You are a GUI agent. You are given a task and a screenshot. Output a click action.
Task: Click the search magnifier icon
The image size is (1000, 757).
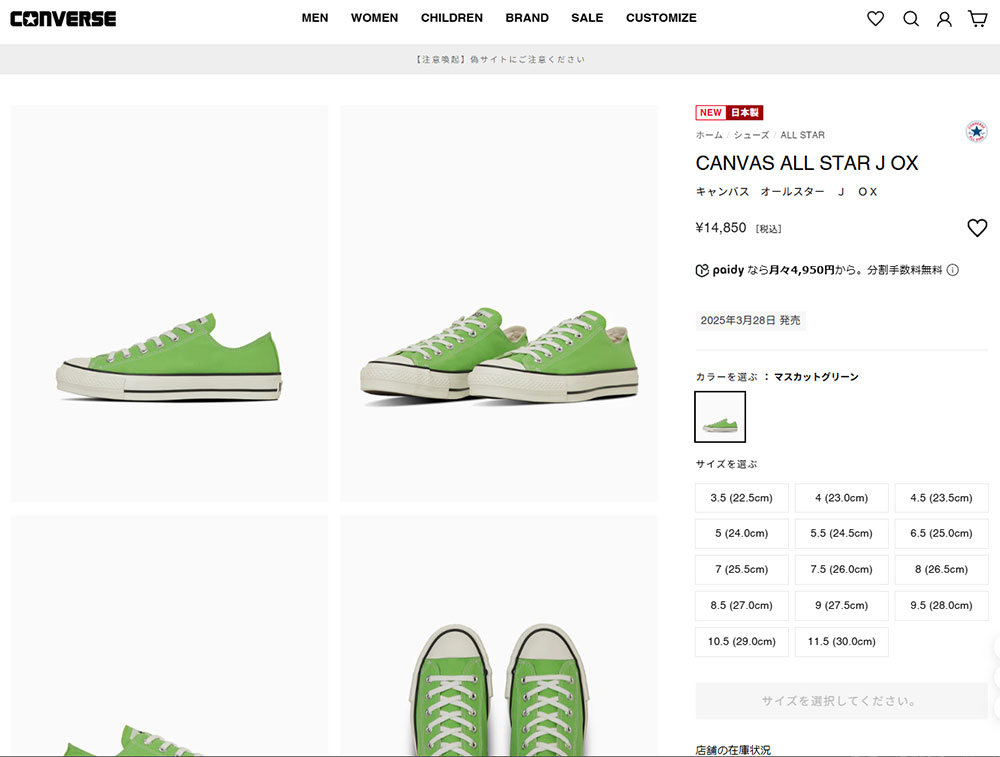[910, 18]
